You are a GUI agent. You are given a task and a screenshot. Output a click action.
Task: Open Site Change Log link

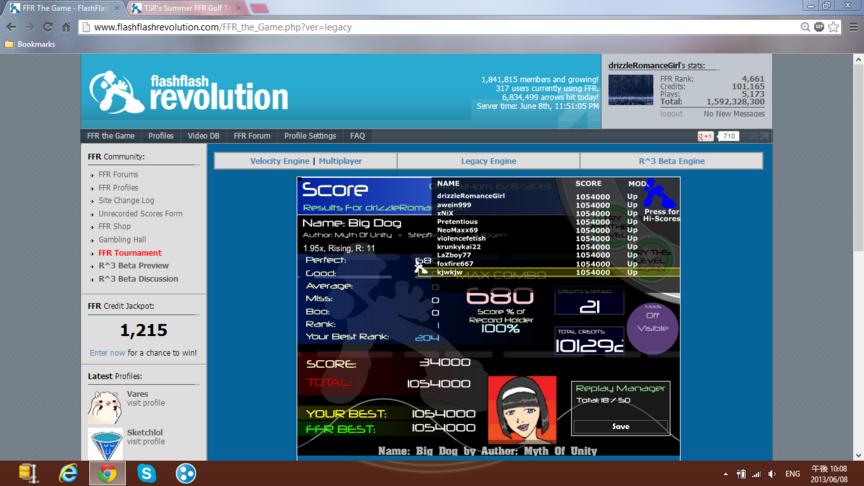[126, 201]
